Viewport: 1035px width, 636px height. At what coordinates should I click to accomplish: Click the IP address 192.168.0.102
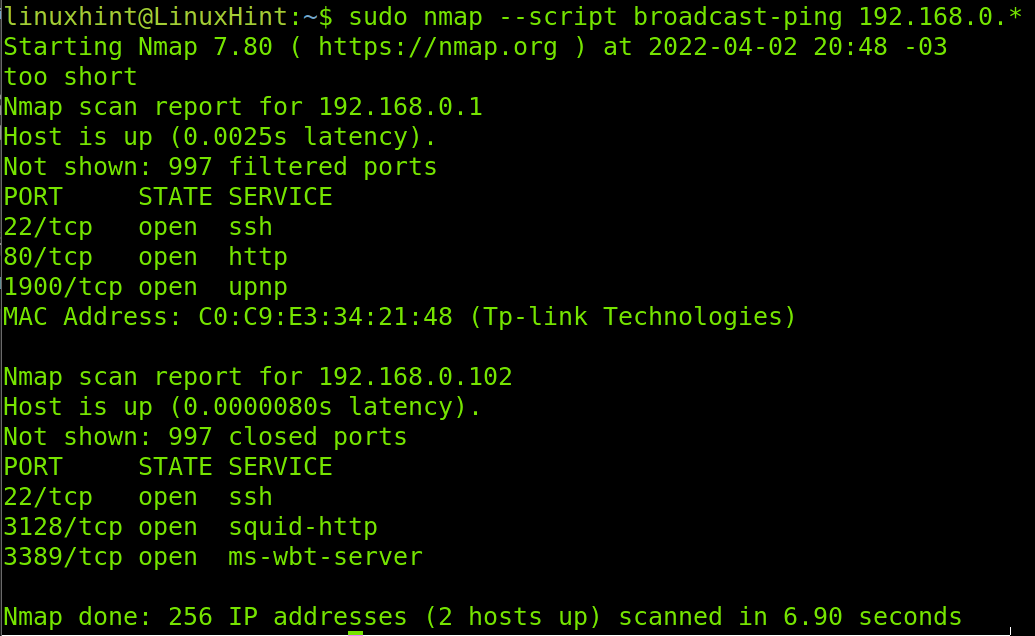coord(415,377)
